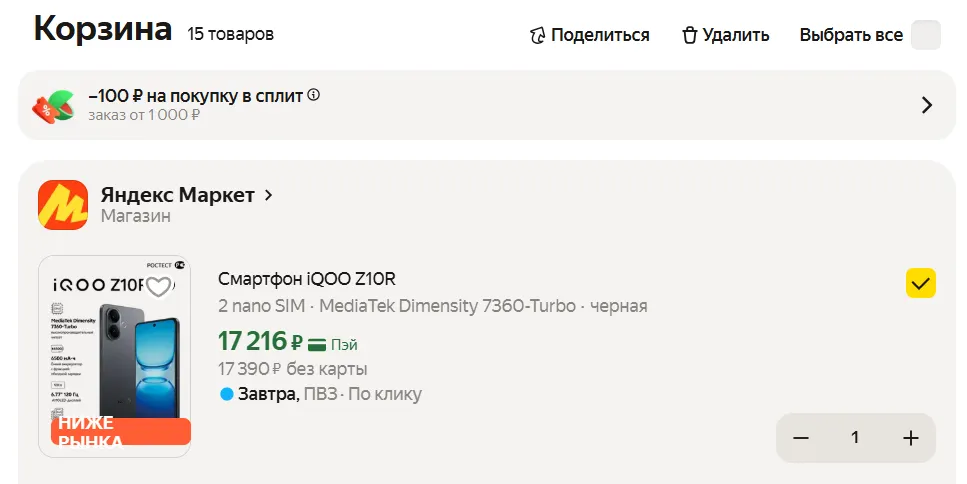The height and width of the screenshot is (484, 967).
Task: Click the share arrow icon
Action: coord(538,36)
